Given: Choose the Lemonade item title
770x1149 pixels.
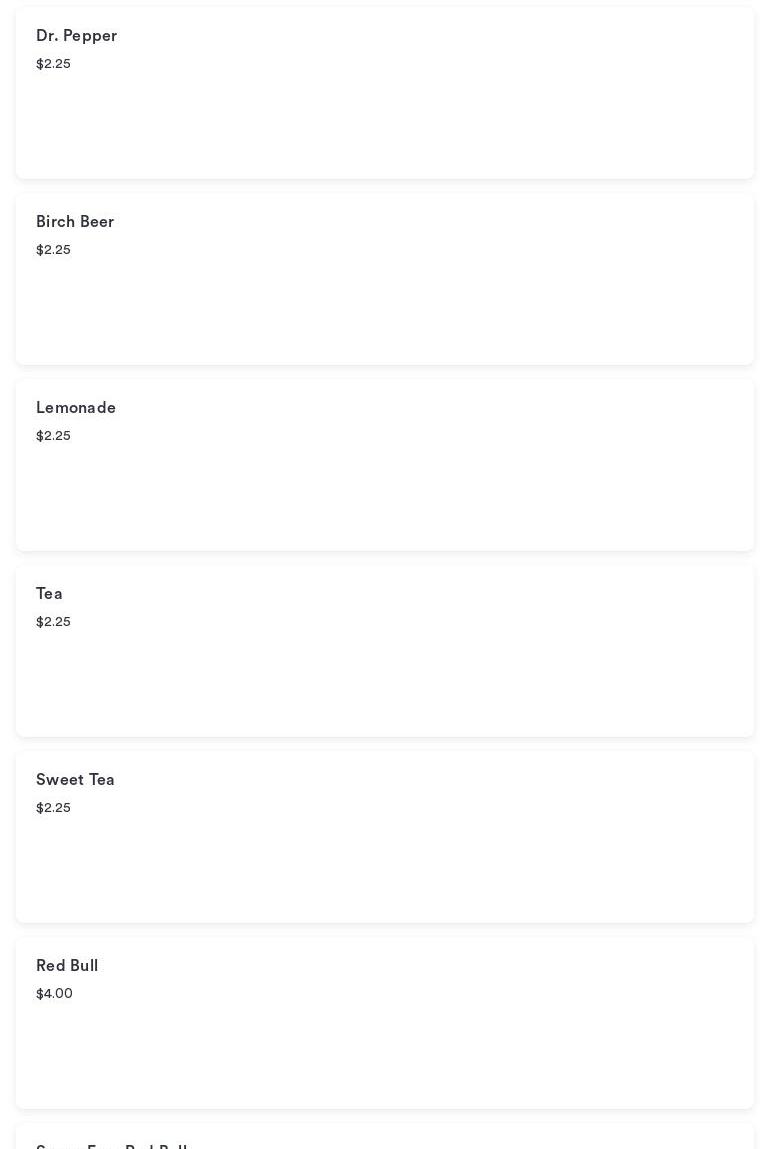Looking at the screenshot, I should 76,408.
